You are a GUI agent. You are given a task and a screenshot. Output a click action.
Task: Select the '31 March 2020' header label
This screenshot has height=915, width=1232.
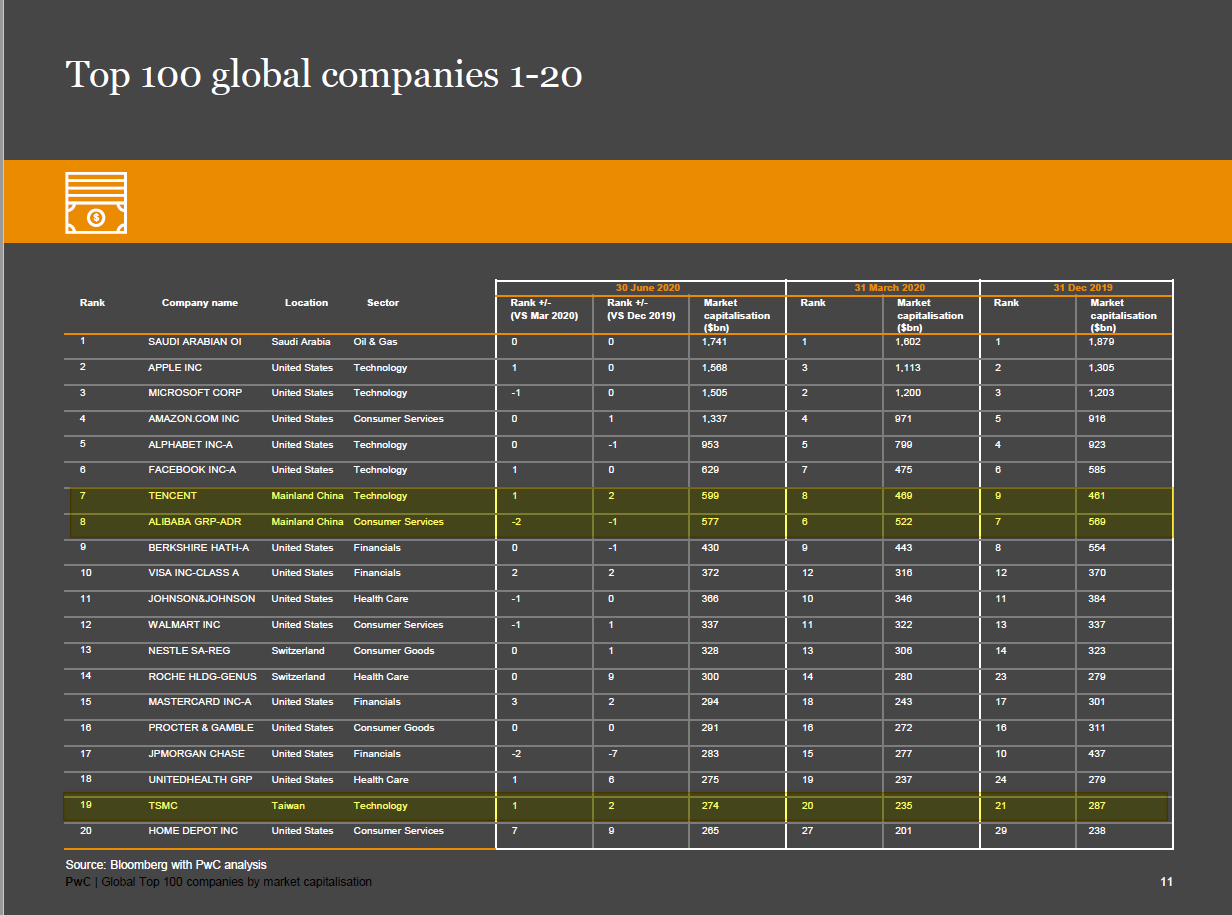(x=890, y=288)
